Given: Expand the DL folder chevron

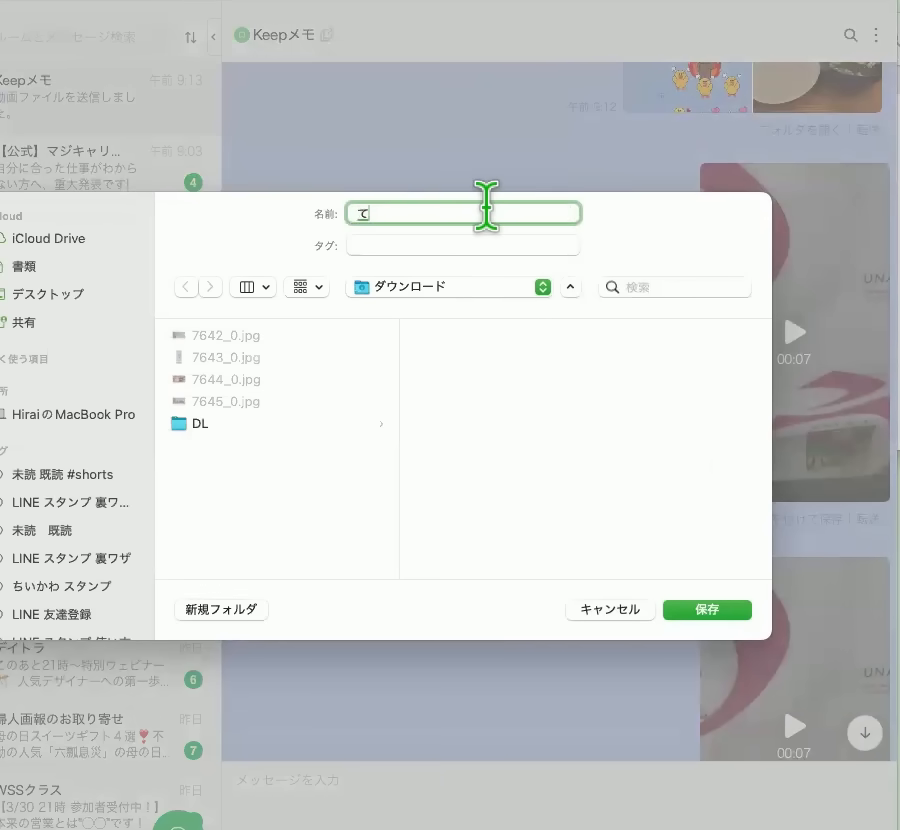Looking at the screenshot, I should (381, 424).
